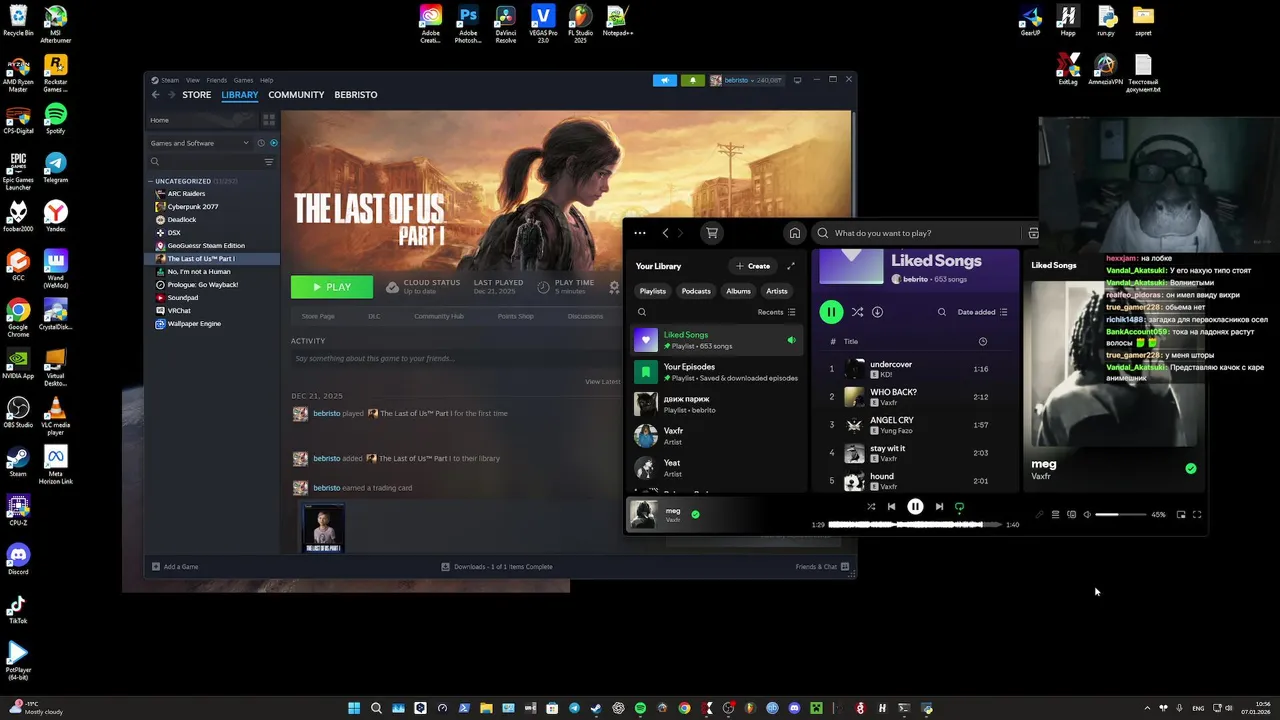Open Recents sort dropdown in library
This screenshot has height=720, width=1280.
point(777,312)
